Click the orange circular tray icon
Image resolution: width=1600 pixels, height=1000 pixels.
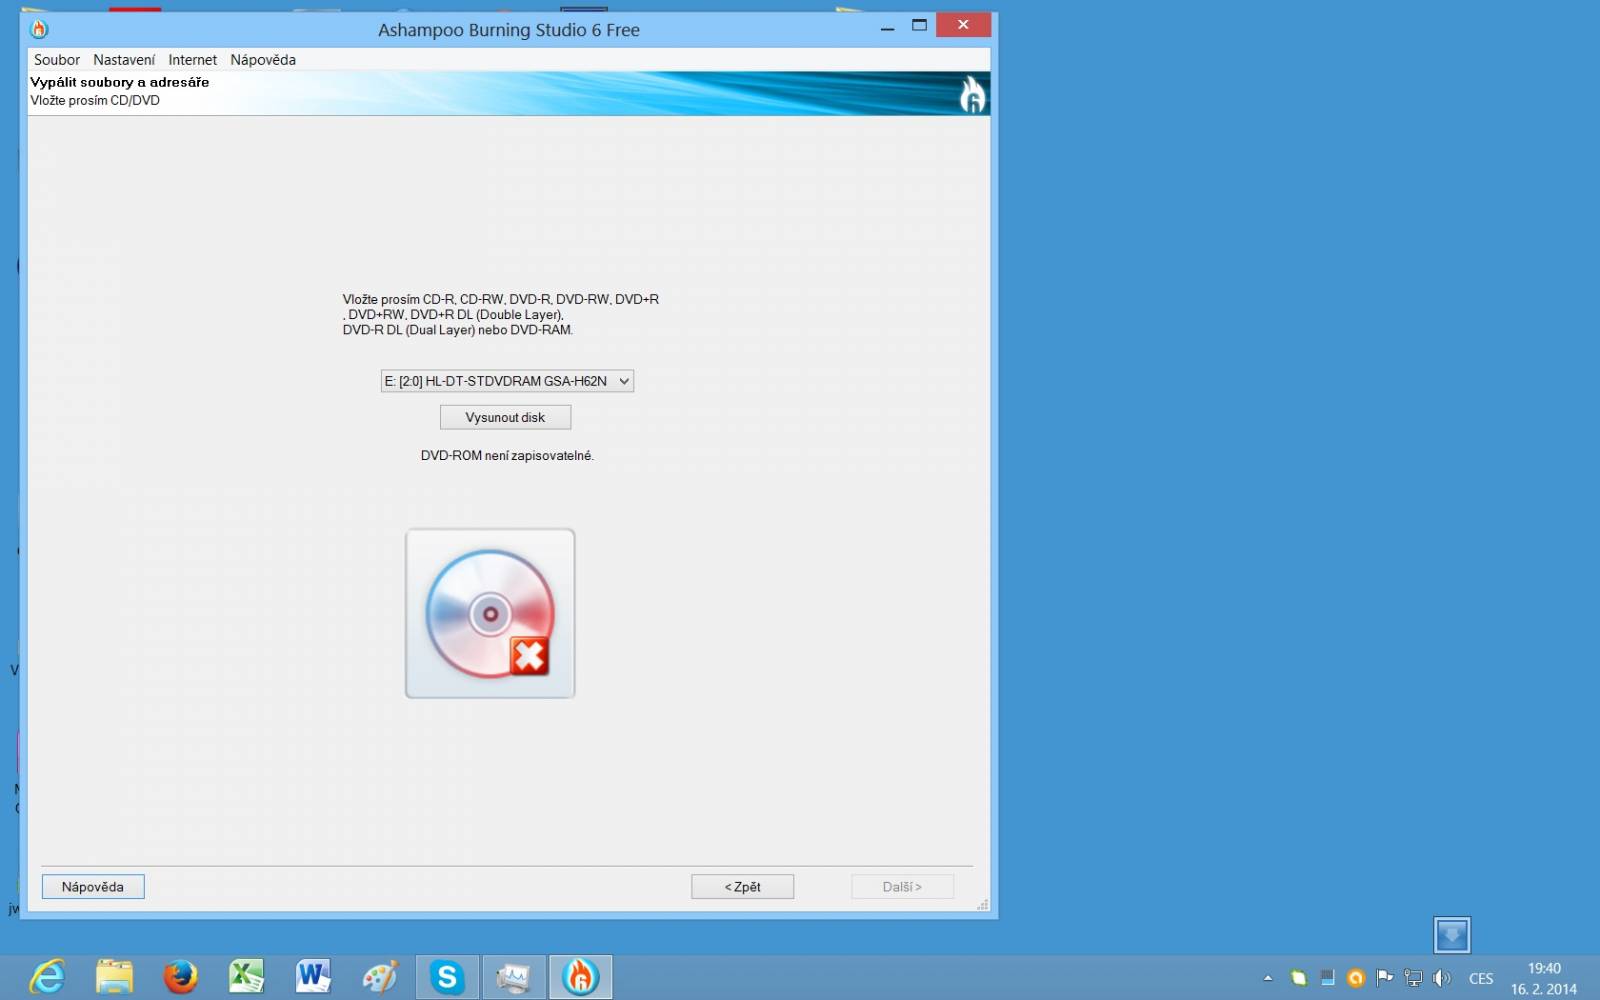(1356, 978)
